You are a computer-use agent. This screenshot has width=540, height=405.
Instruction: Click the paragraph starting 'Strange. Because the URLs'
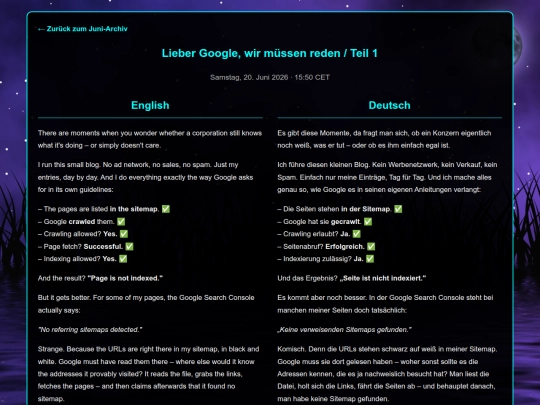[x=150, y=374]
